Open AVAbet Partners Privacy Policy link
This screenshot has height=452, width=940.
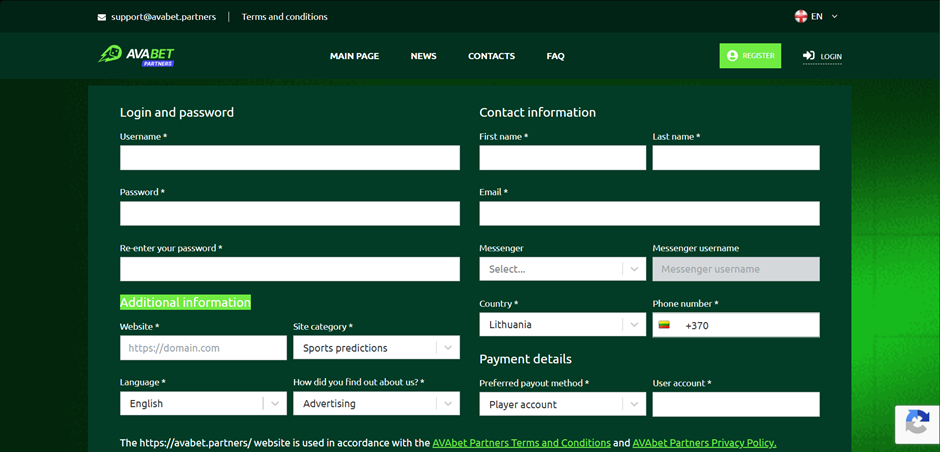(704, 443)
